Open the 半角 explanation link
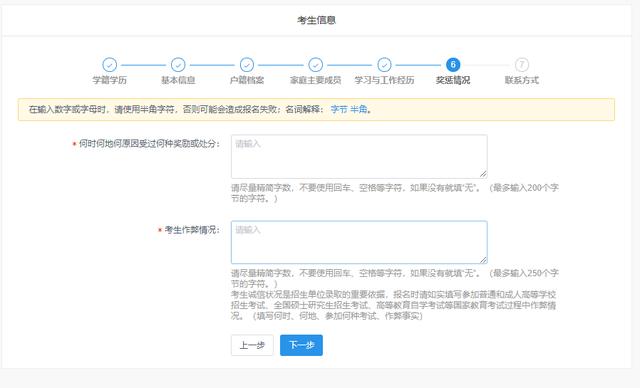This screenshot has height=388, width=640. pyautogui.click(x=358, y=109)
